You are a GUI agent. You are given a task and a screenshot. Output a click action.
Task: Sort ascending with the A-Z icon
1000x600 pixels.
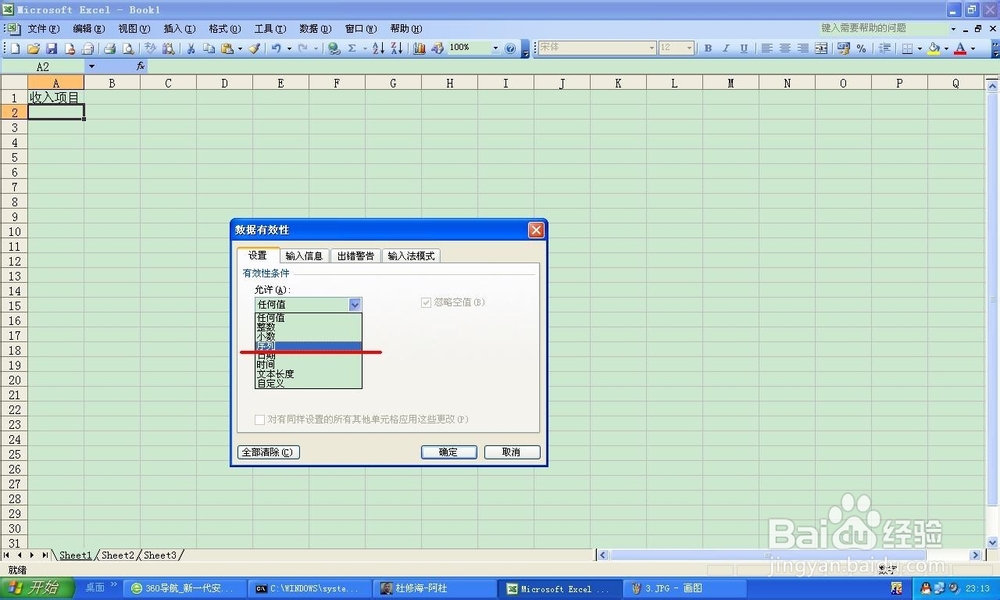pyautogui.click(x=378, y=48)
